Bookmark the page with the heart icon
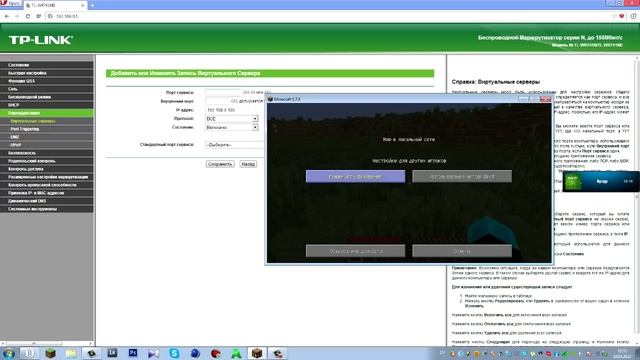Screen dimensions: 640x360 click(x=622, y=16)
